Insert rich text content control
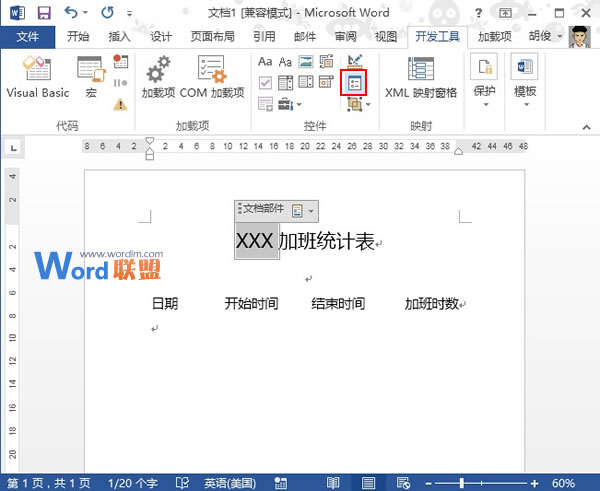 [x=265, y=62]
